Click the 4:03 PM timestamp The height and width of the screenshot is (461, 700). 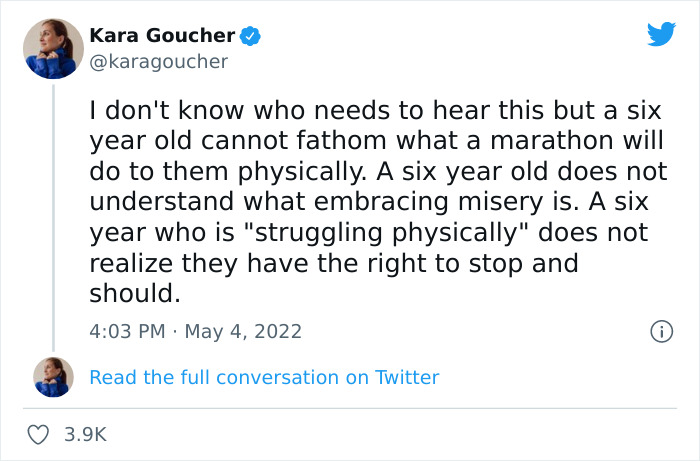tap(128, 331)
